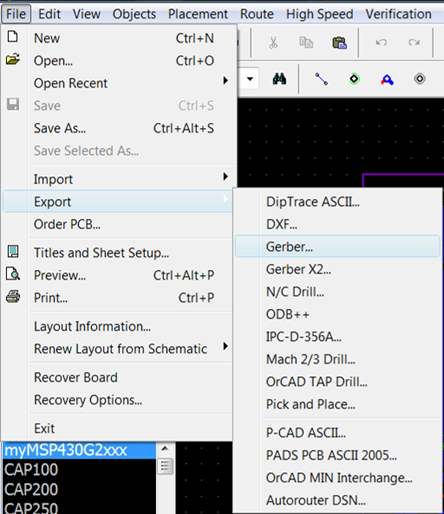
Task: Click the Cut scissors toolbar icon
Action: pyautogui.click(x=273, y=43)
